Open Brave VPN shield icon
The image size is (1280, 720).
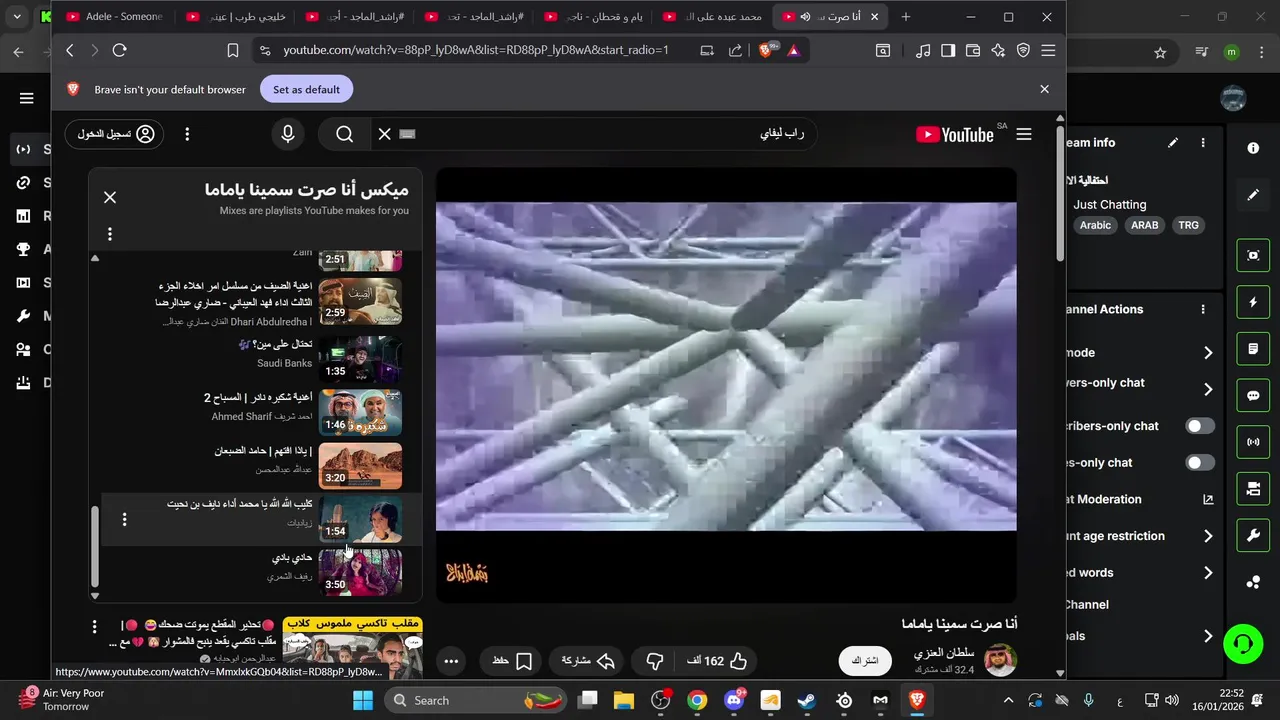(1023, 50)
